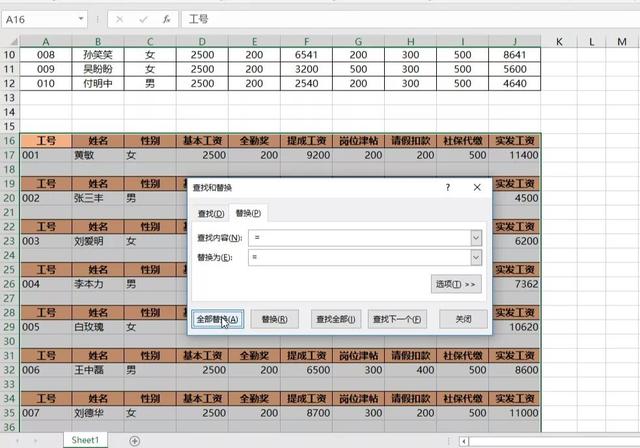
Task: Click the formula bar cancel X icon
Action: pyautogui.click(x=120, y=19)
